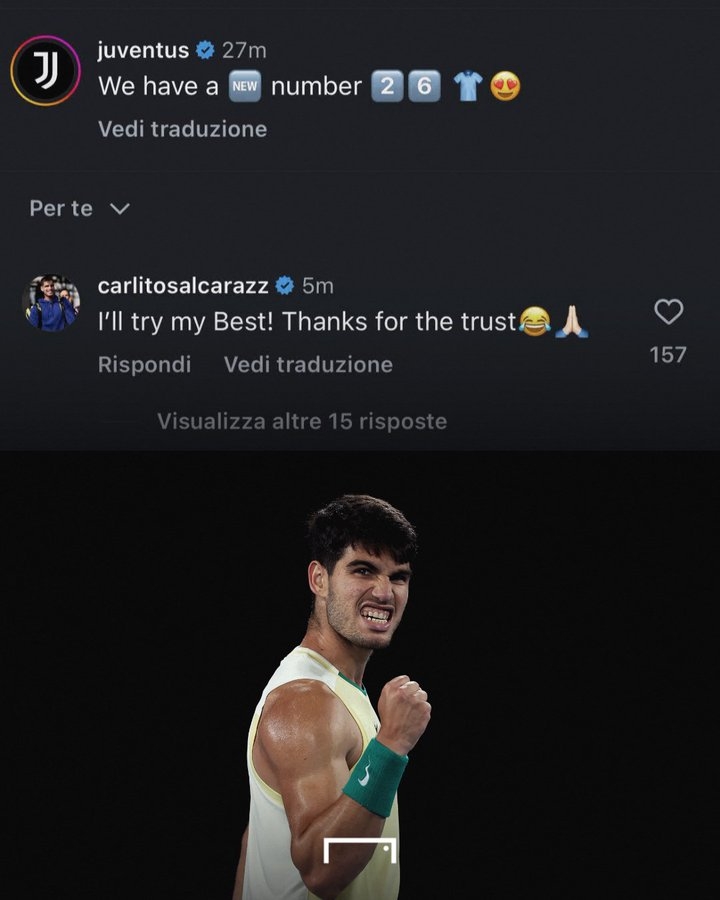720x900 pixels.
Task: Click the laughing-crying emoji in the comment
Action: (x=535, y=321)
